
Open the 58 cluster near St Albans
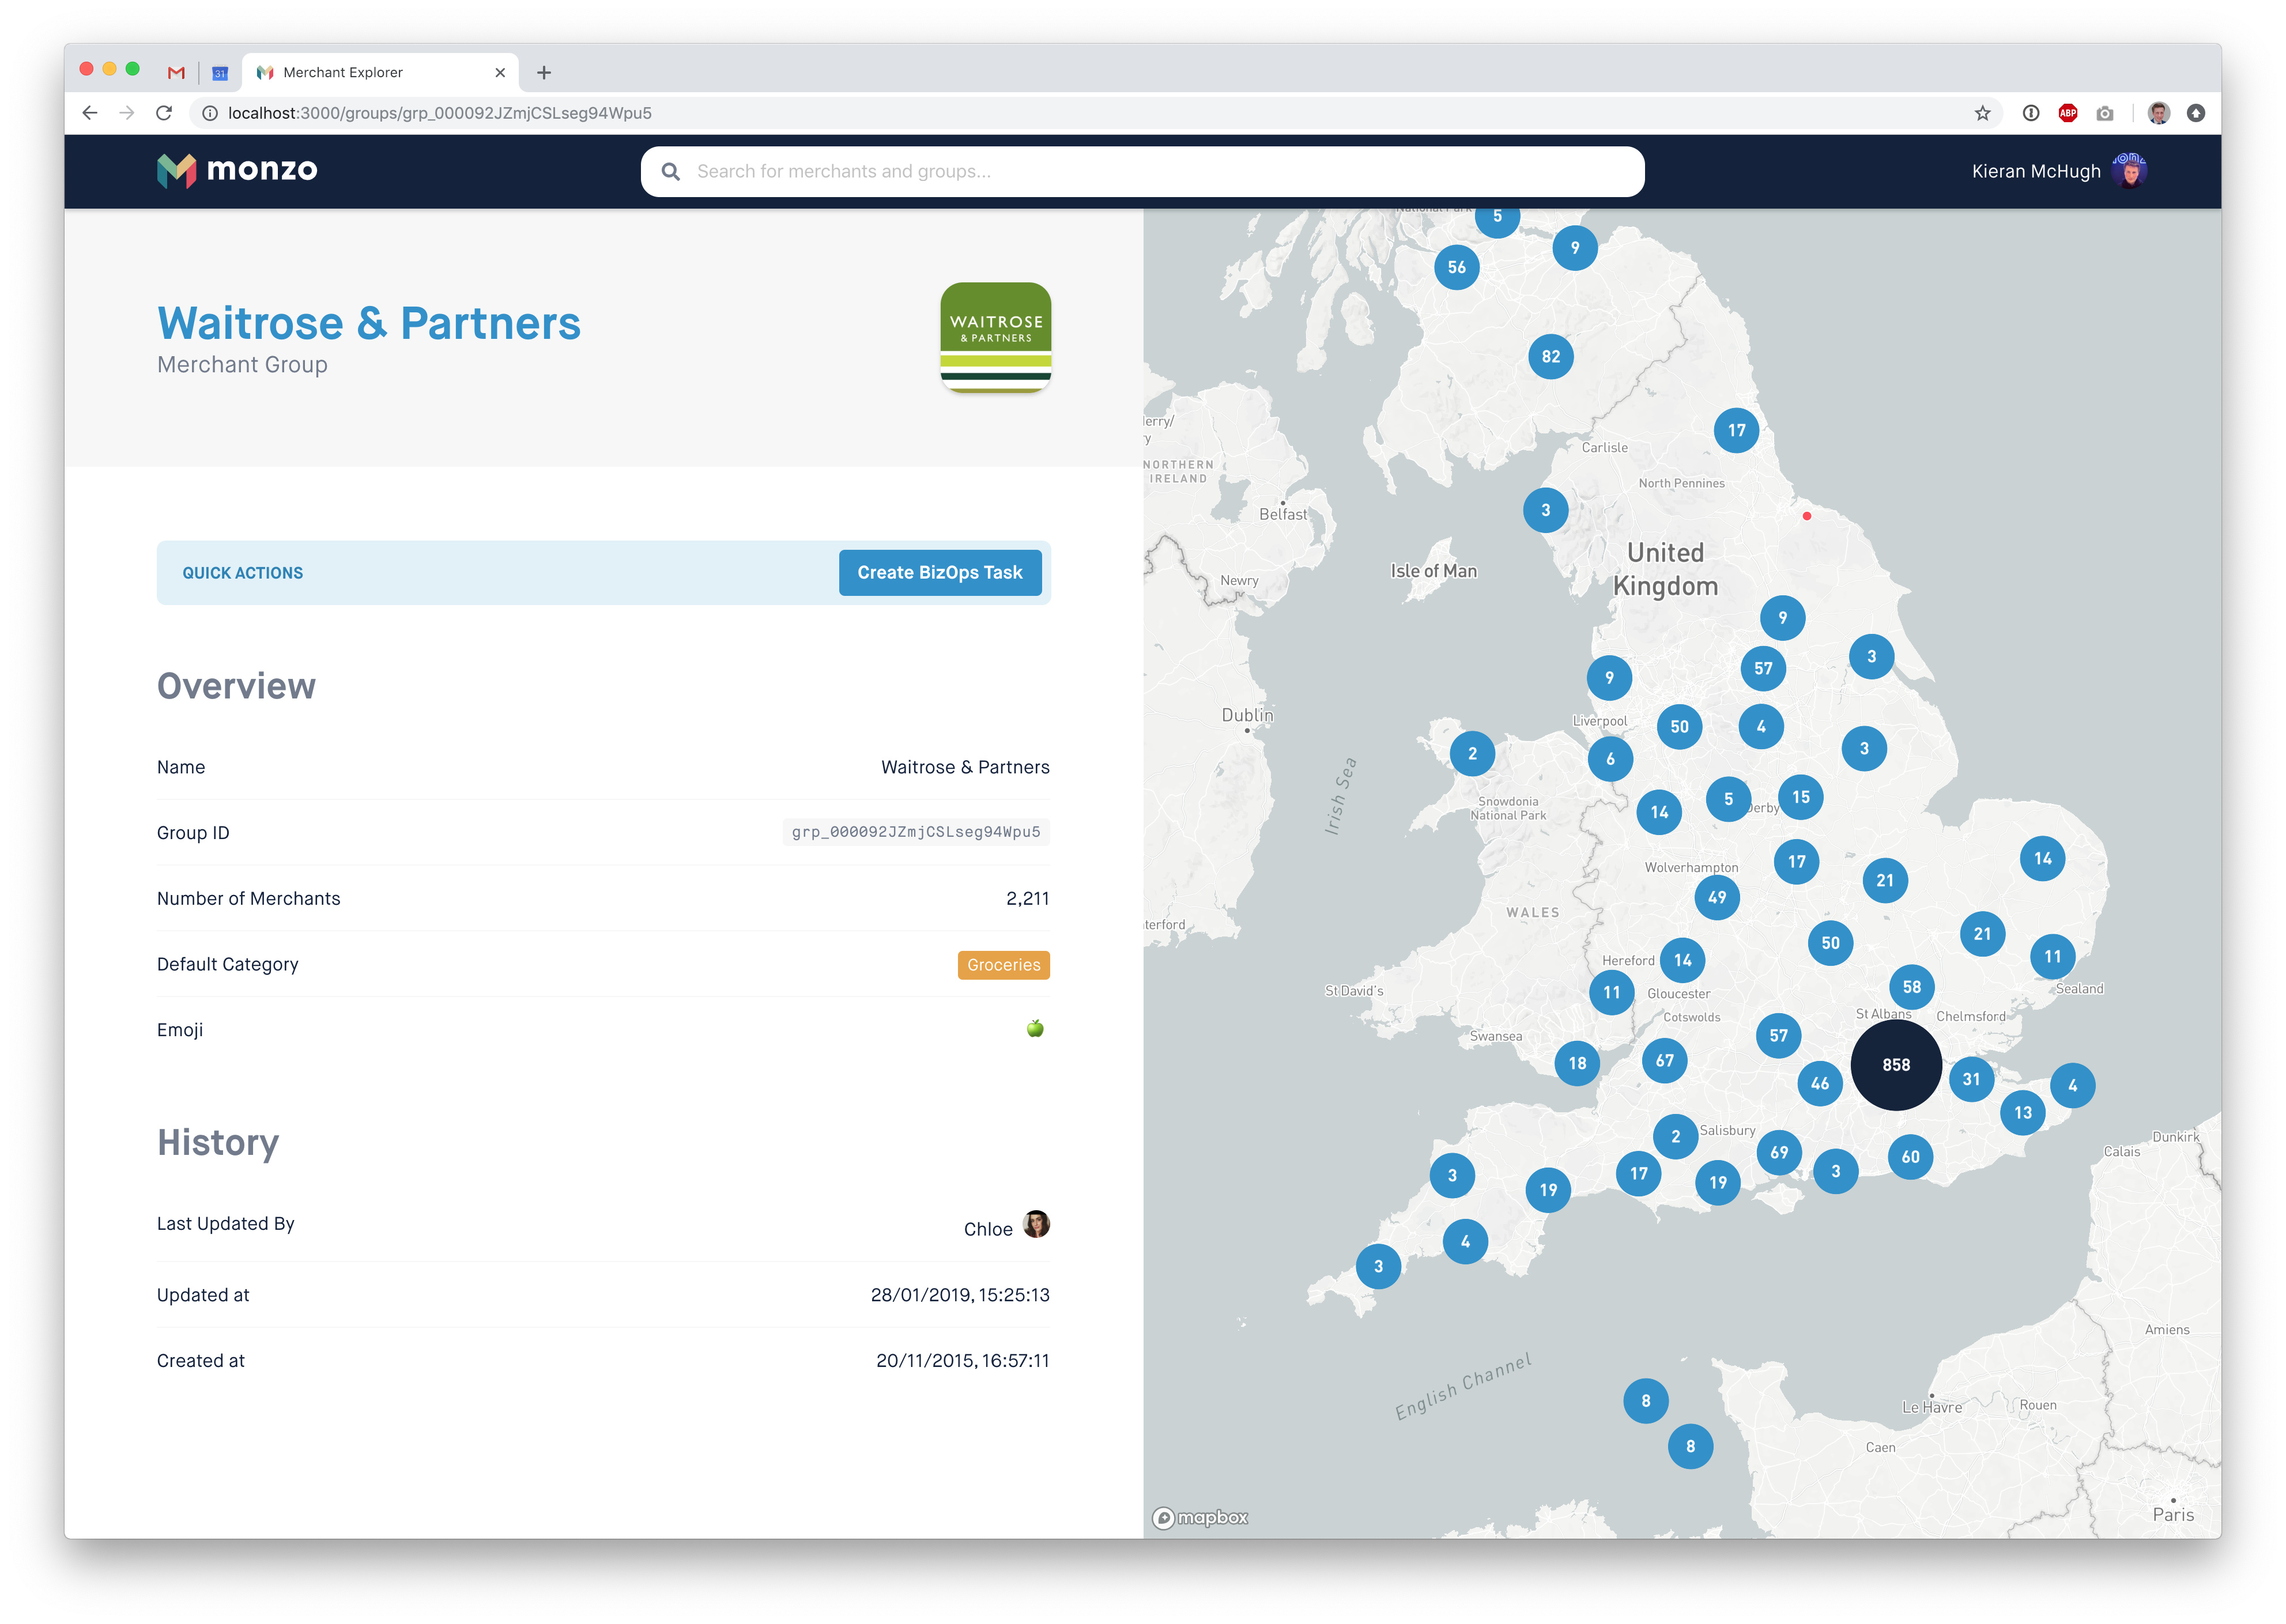click(1911, 987)
